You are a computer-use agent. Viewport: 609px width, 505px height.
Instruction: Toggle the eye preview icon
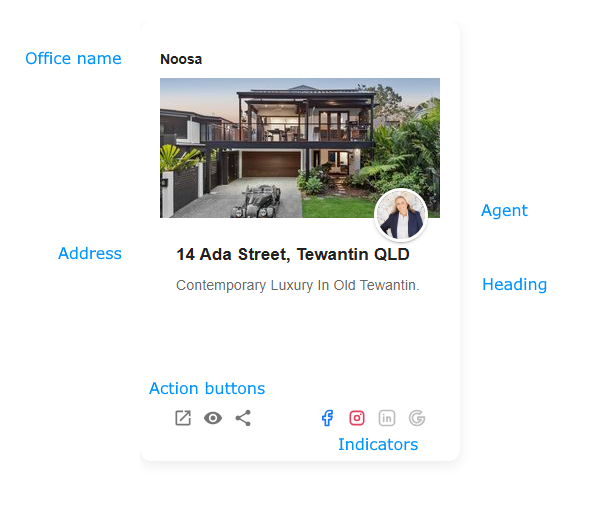pos(213,418)
